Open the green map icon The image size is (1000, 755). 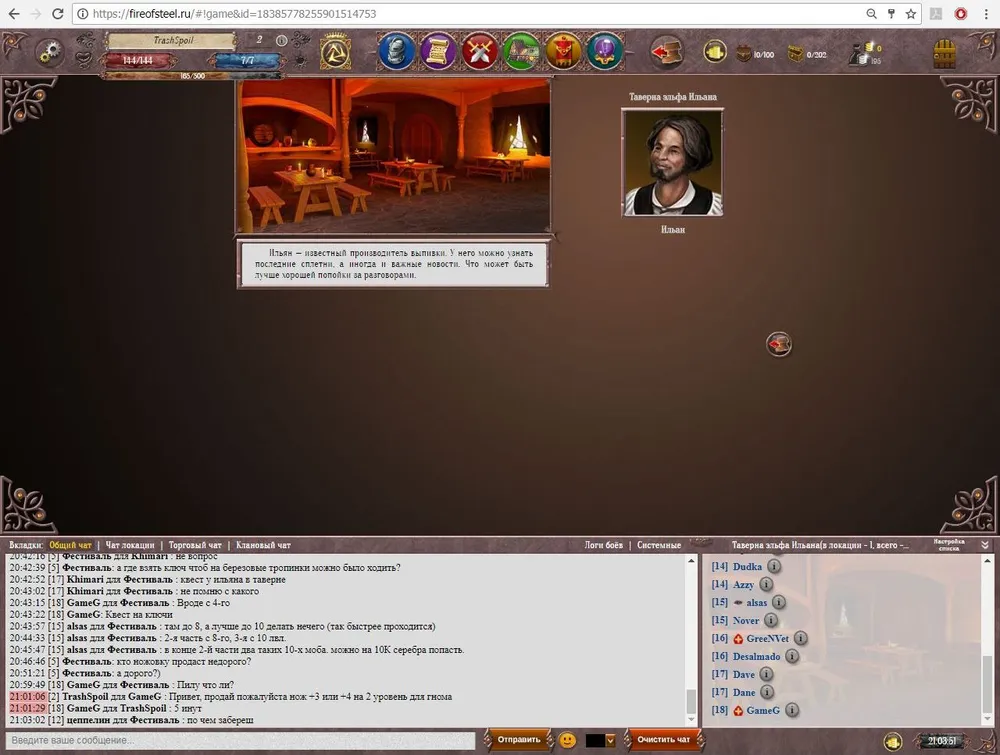[x=521, y=51]
